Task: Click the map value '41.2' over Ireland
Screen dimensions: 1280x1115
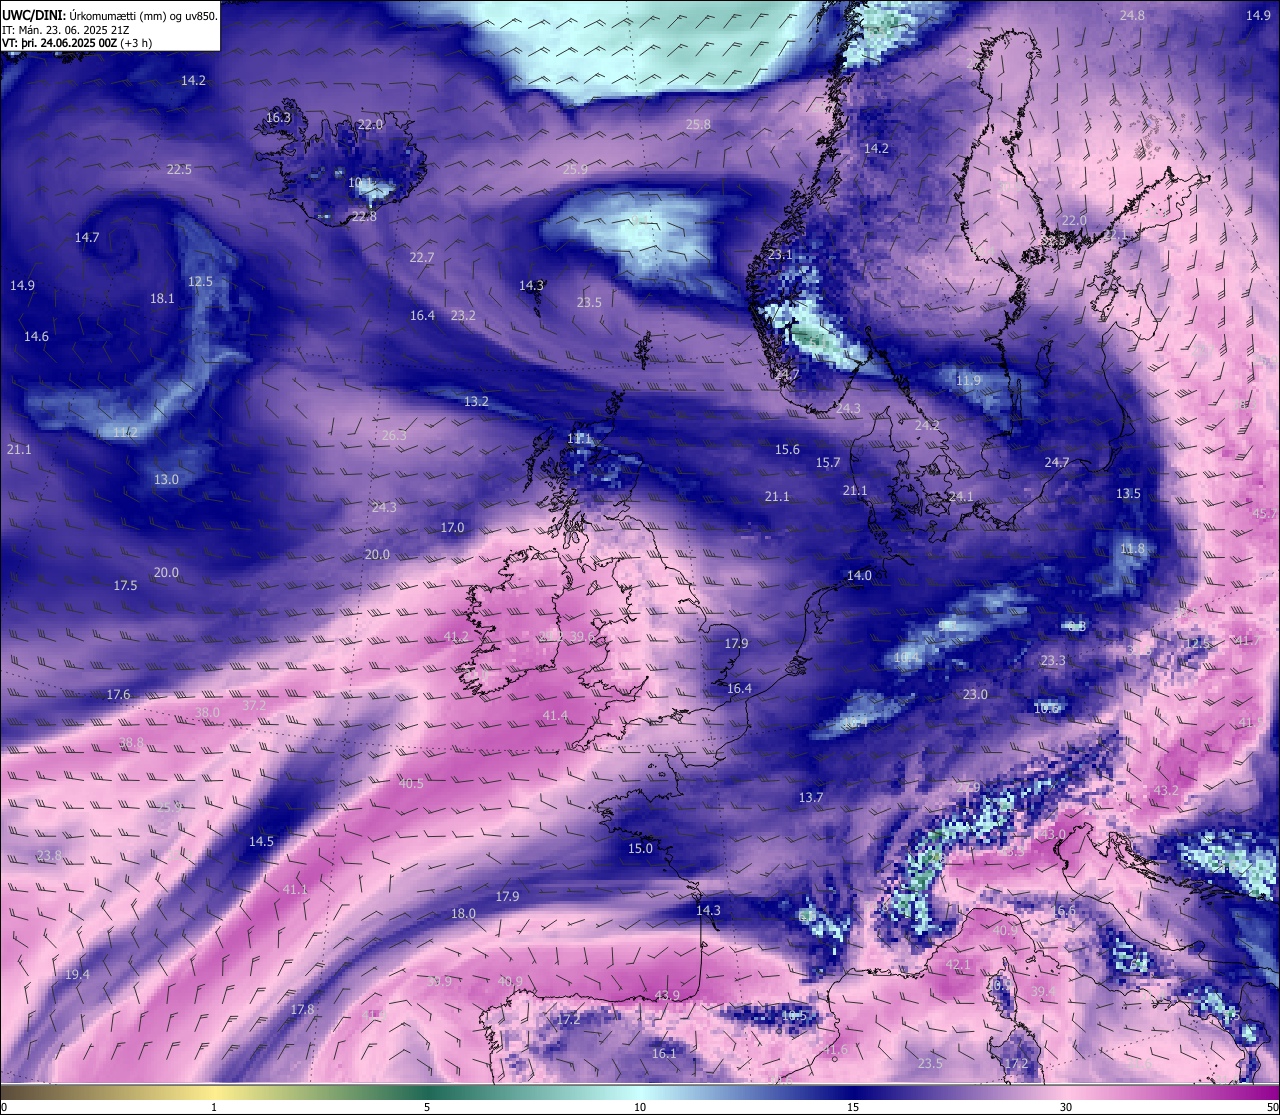Action: pos(456,637)
